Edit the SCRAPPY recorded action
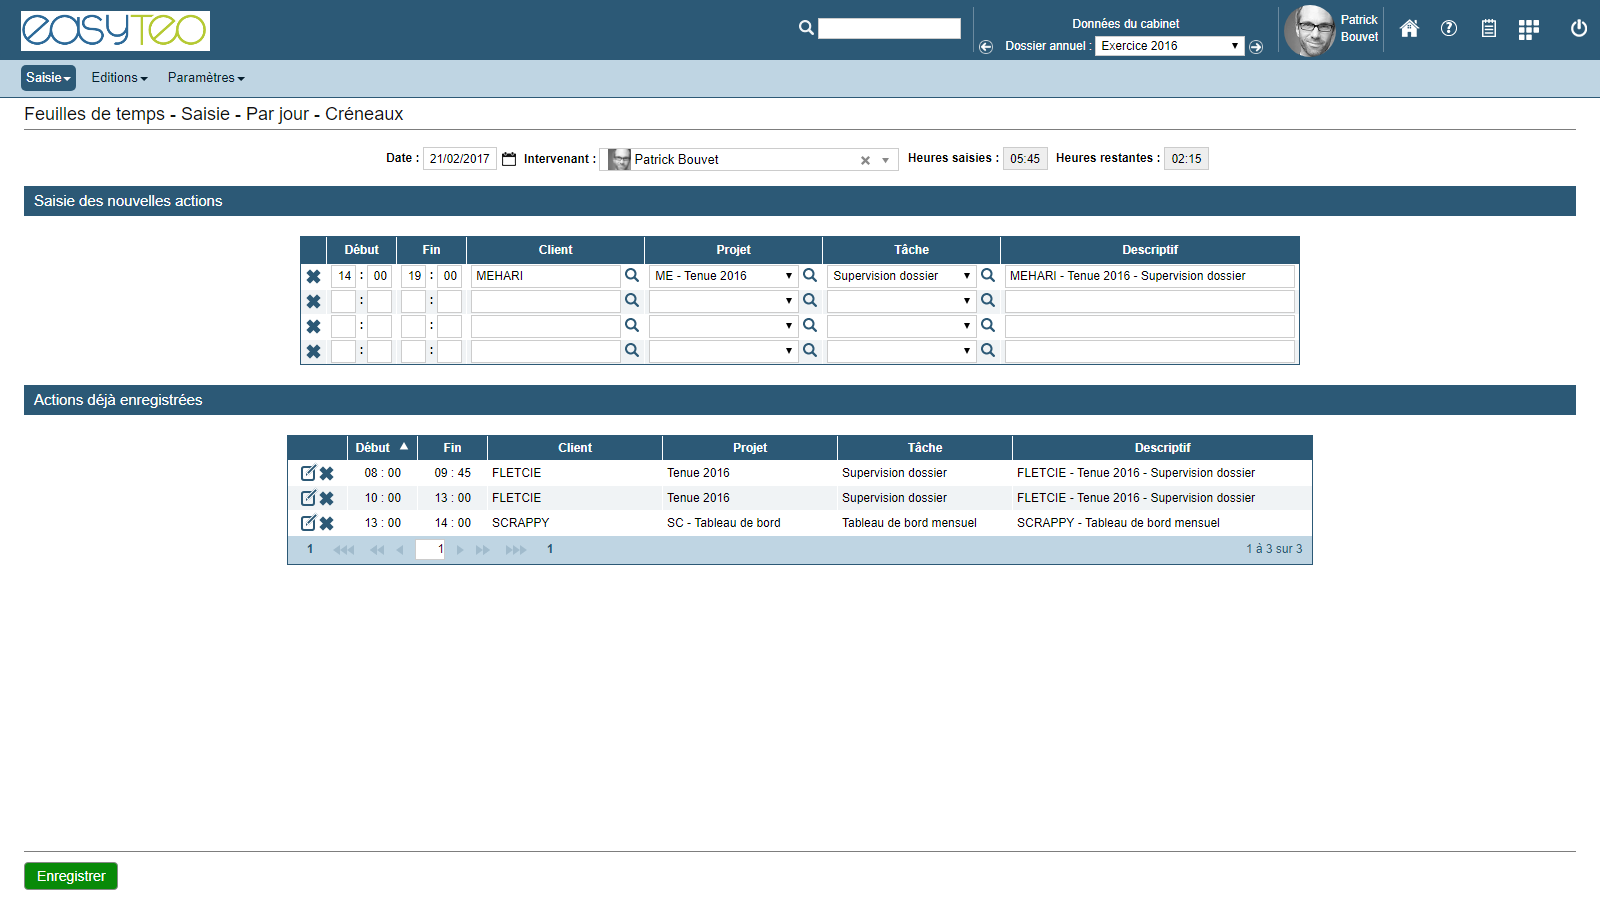Viewport: 1600px width, 900px height. pyautogui.click(x=308, y=523)
